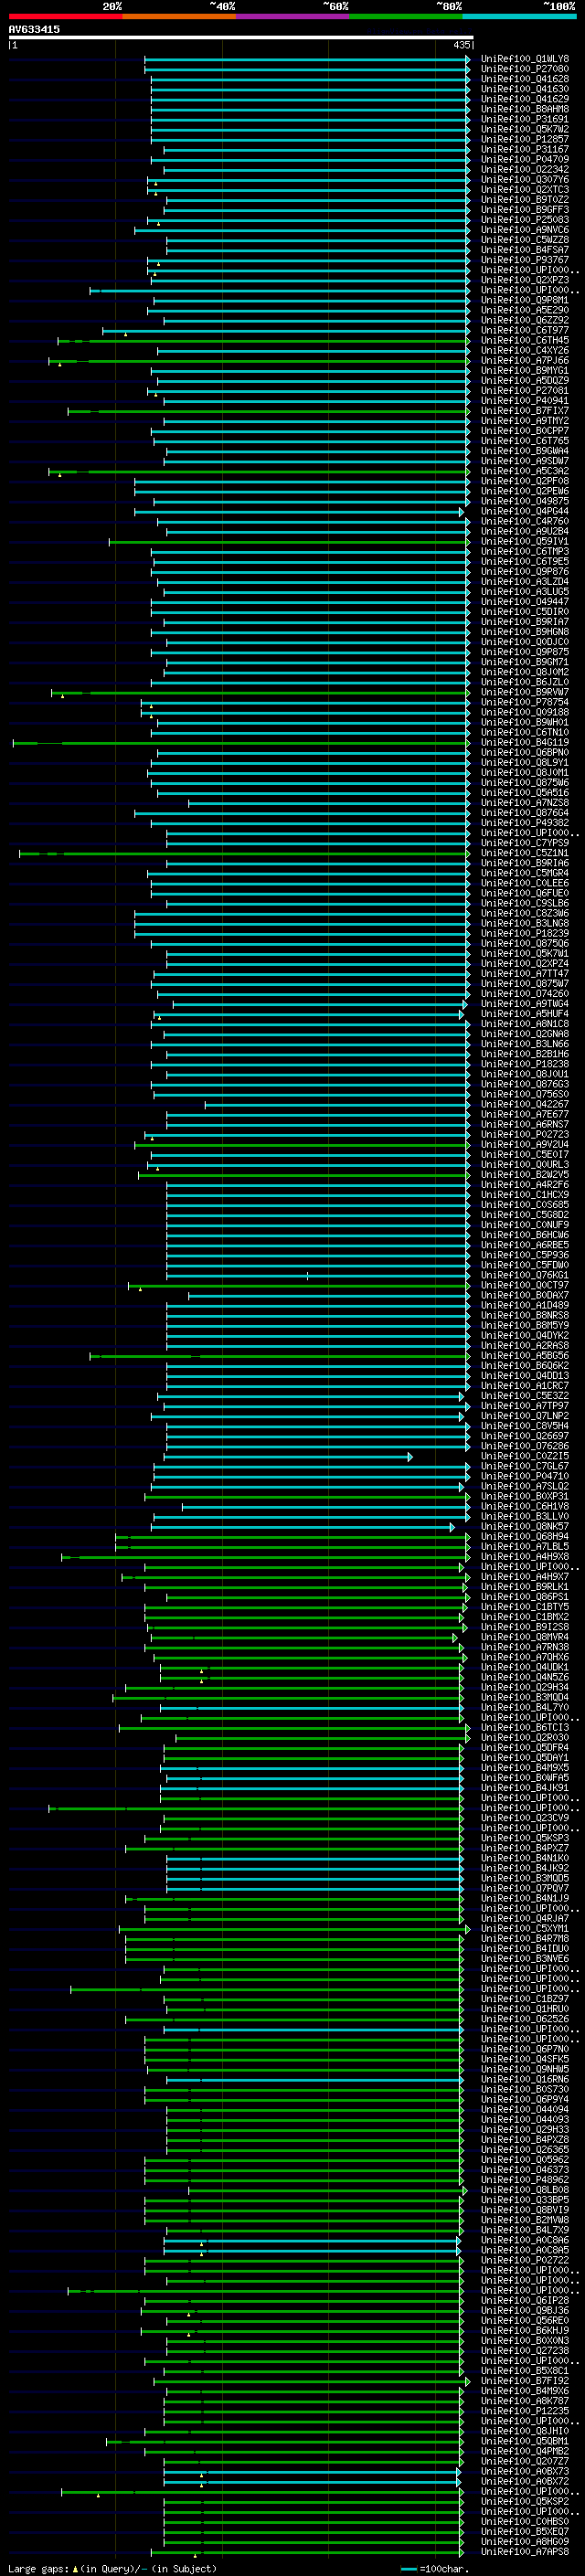Select the UniRef100_B7FIX7 label

click(525, 411)
